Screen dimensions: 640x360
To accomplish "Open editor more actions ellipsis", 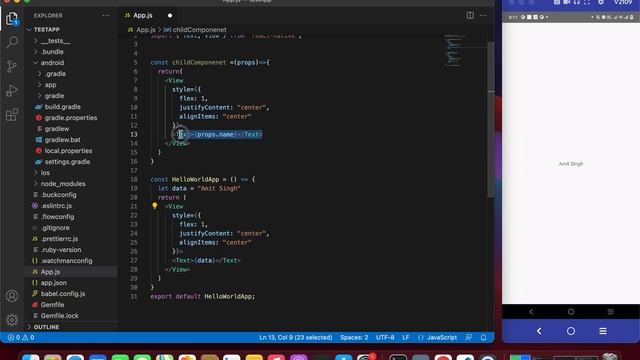I will point(483,16).
